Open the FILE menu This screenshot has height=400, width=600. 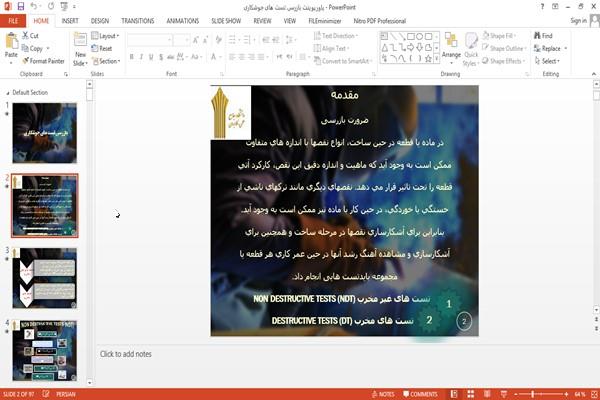point(13,21)
